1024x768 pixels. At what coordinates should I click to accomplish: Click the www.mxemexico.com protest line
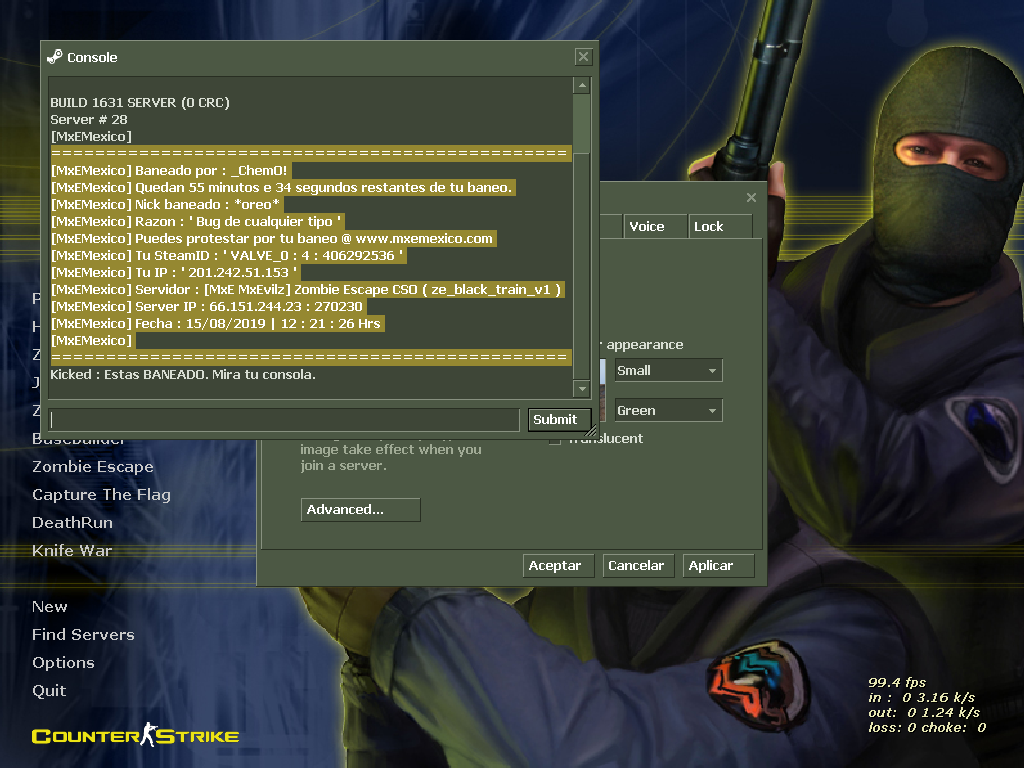(273, 238)
